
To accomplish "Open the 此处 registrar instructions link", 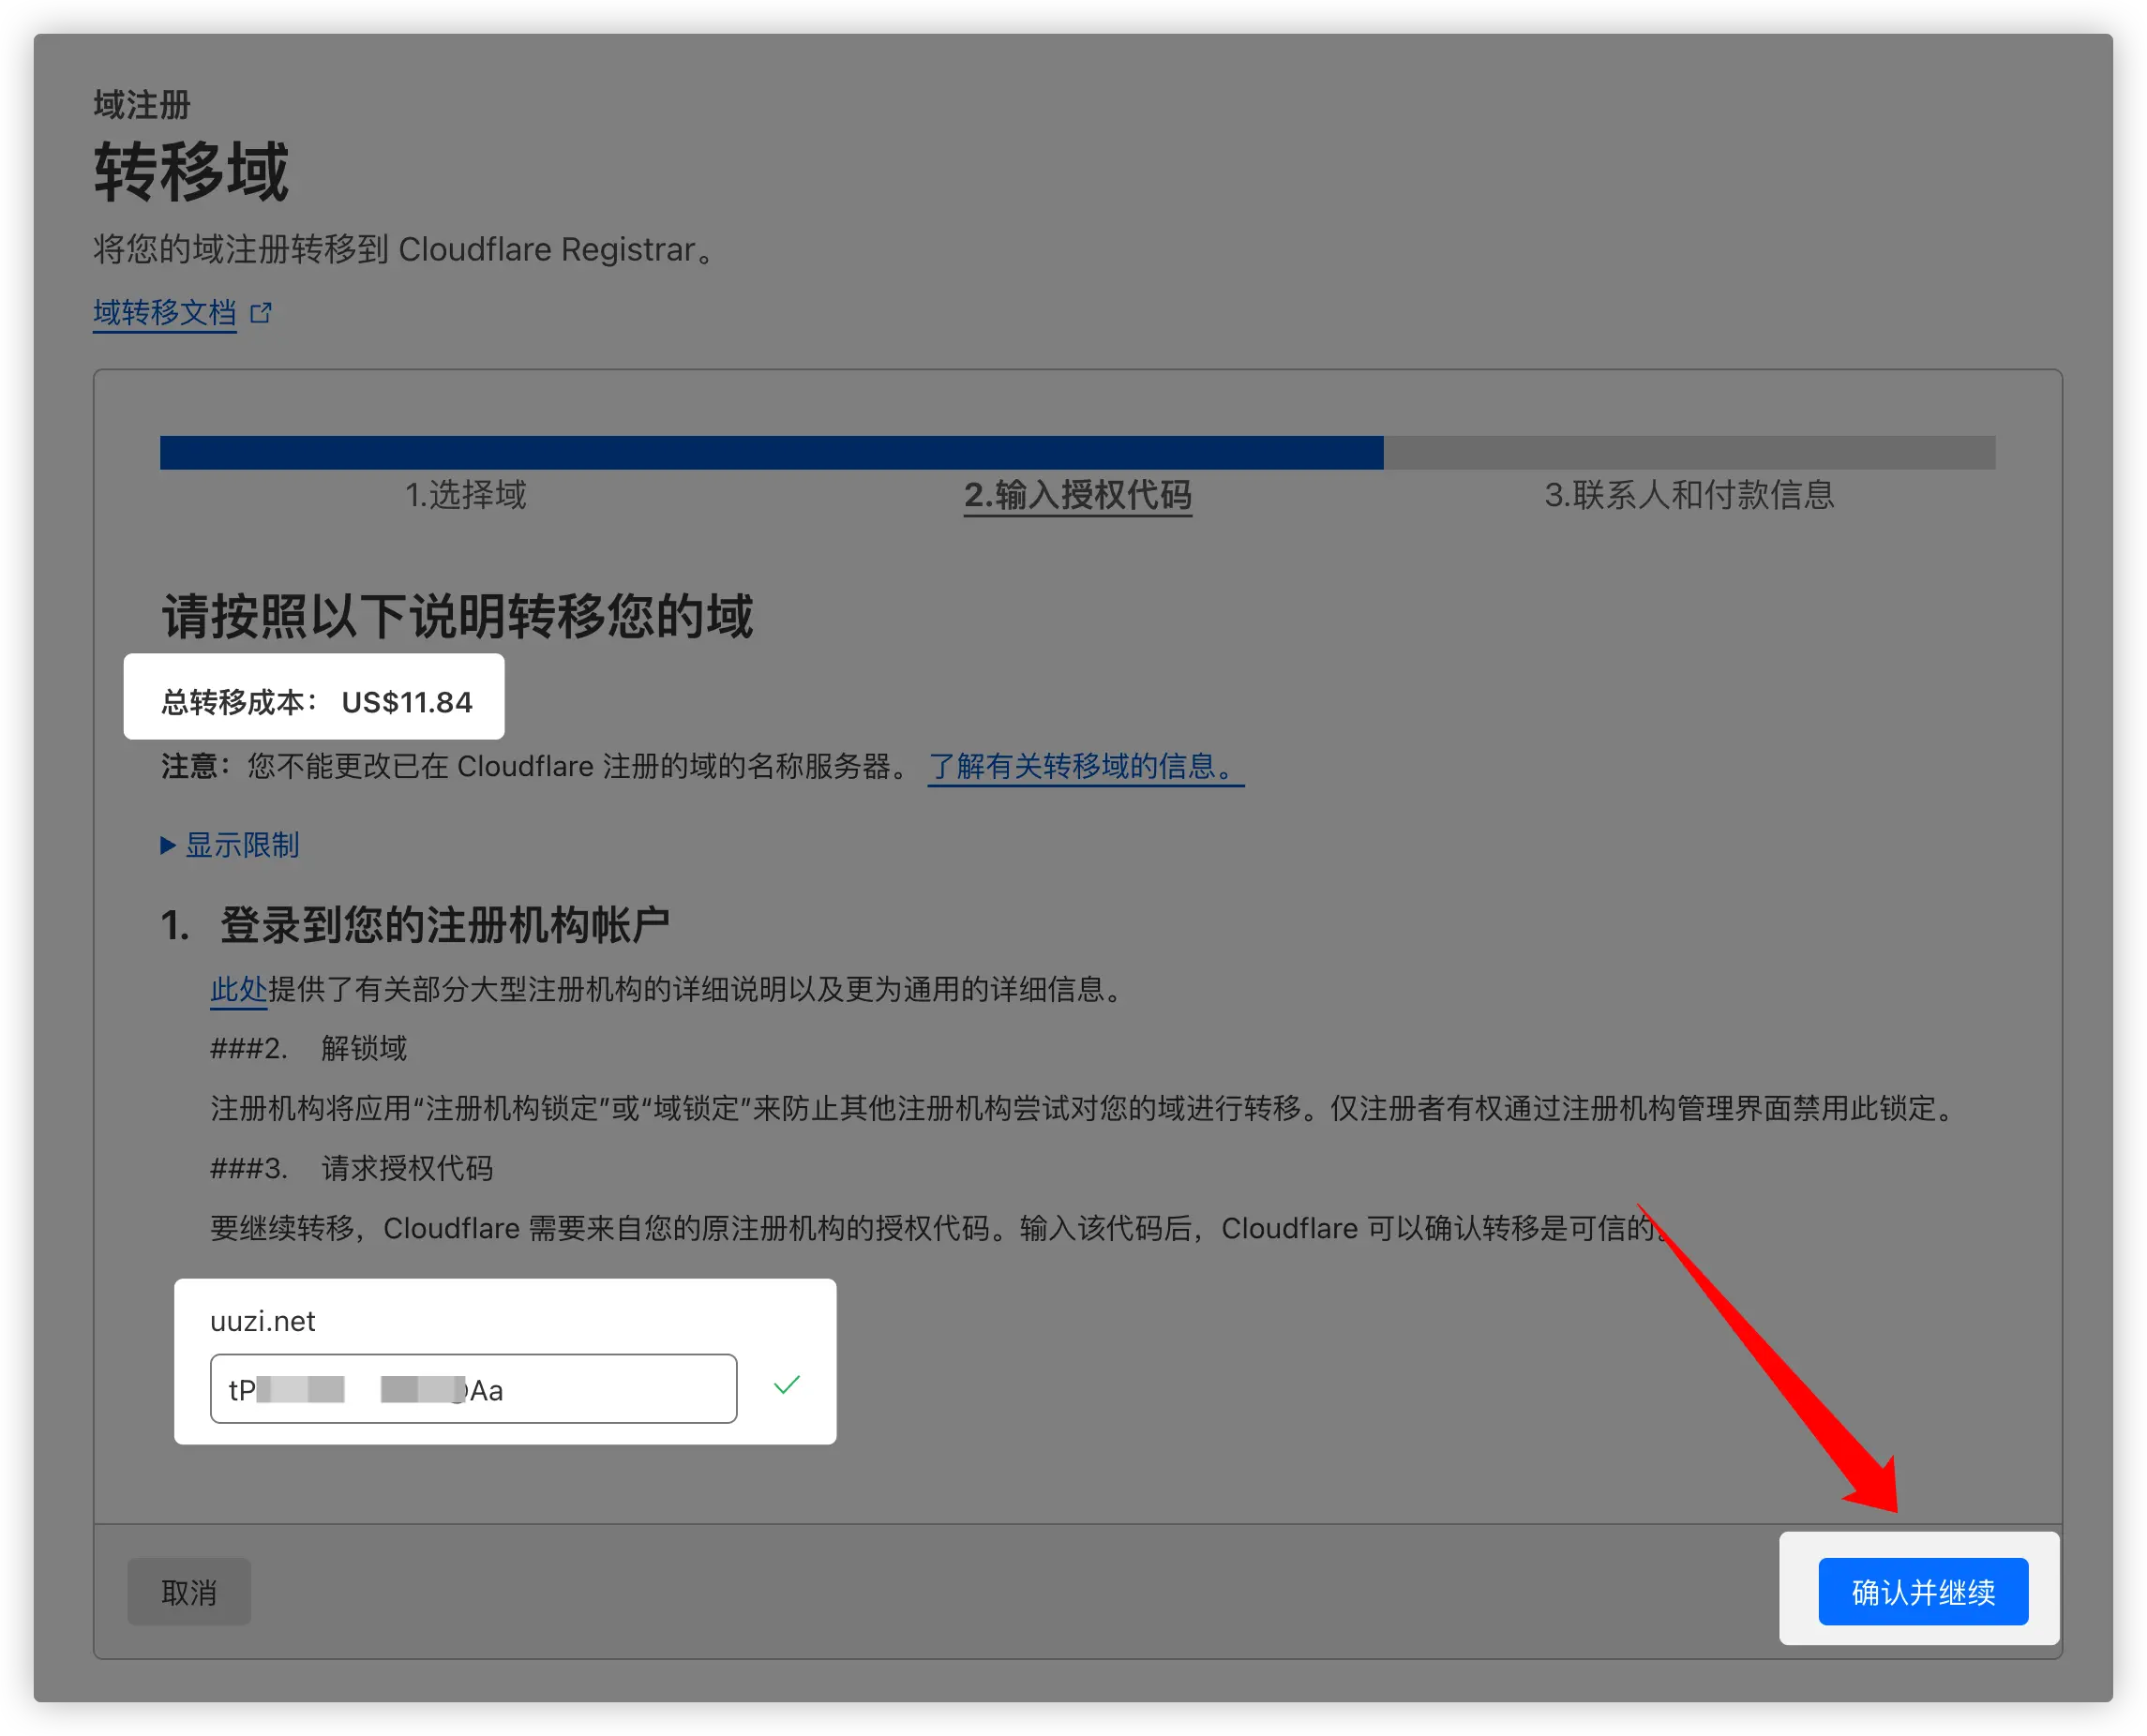I will point(238,989).
